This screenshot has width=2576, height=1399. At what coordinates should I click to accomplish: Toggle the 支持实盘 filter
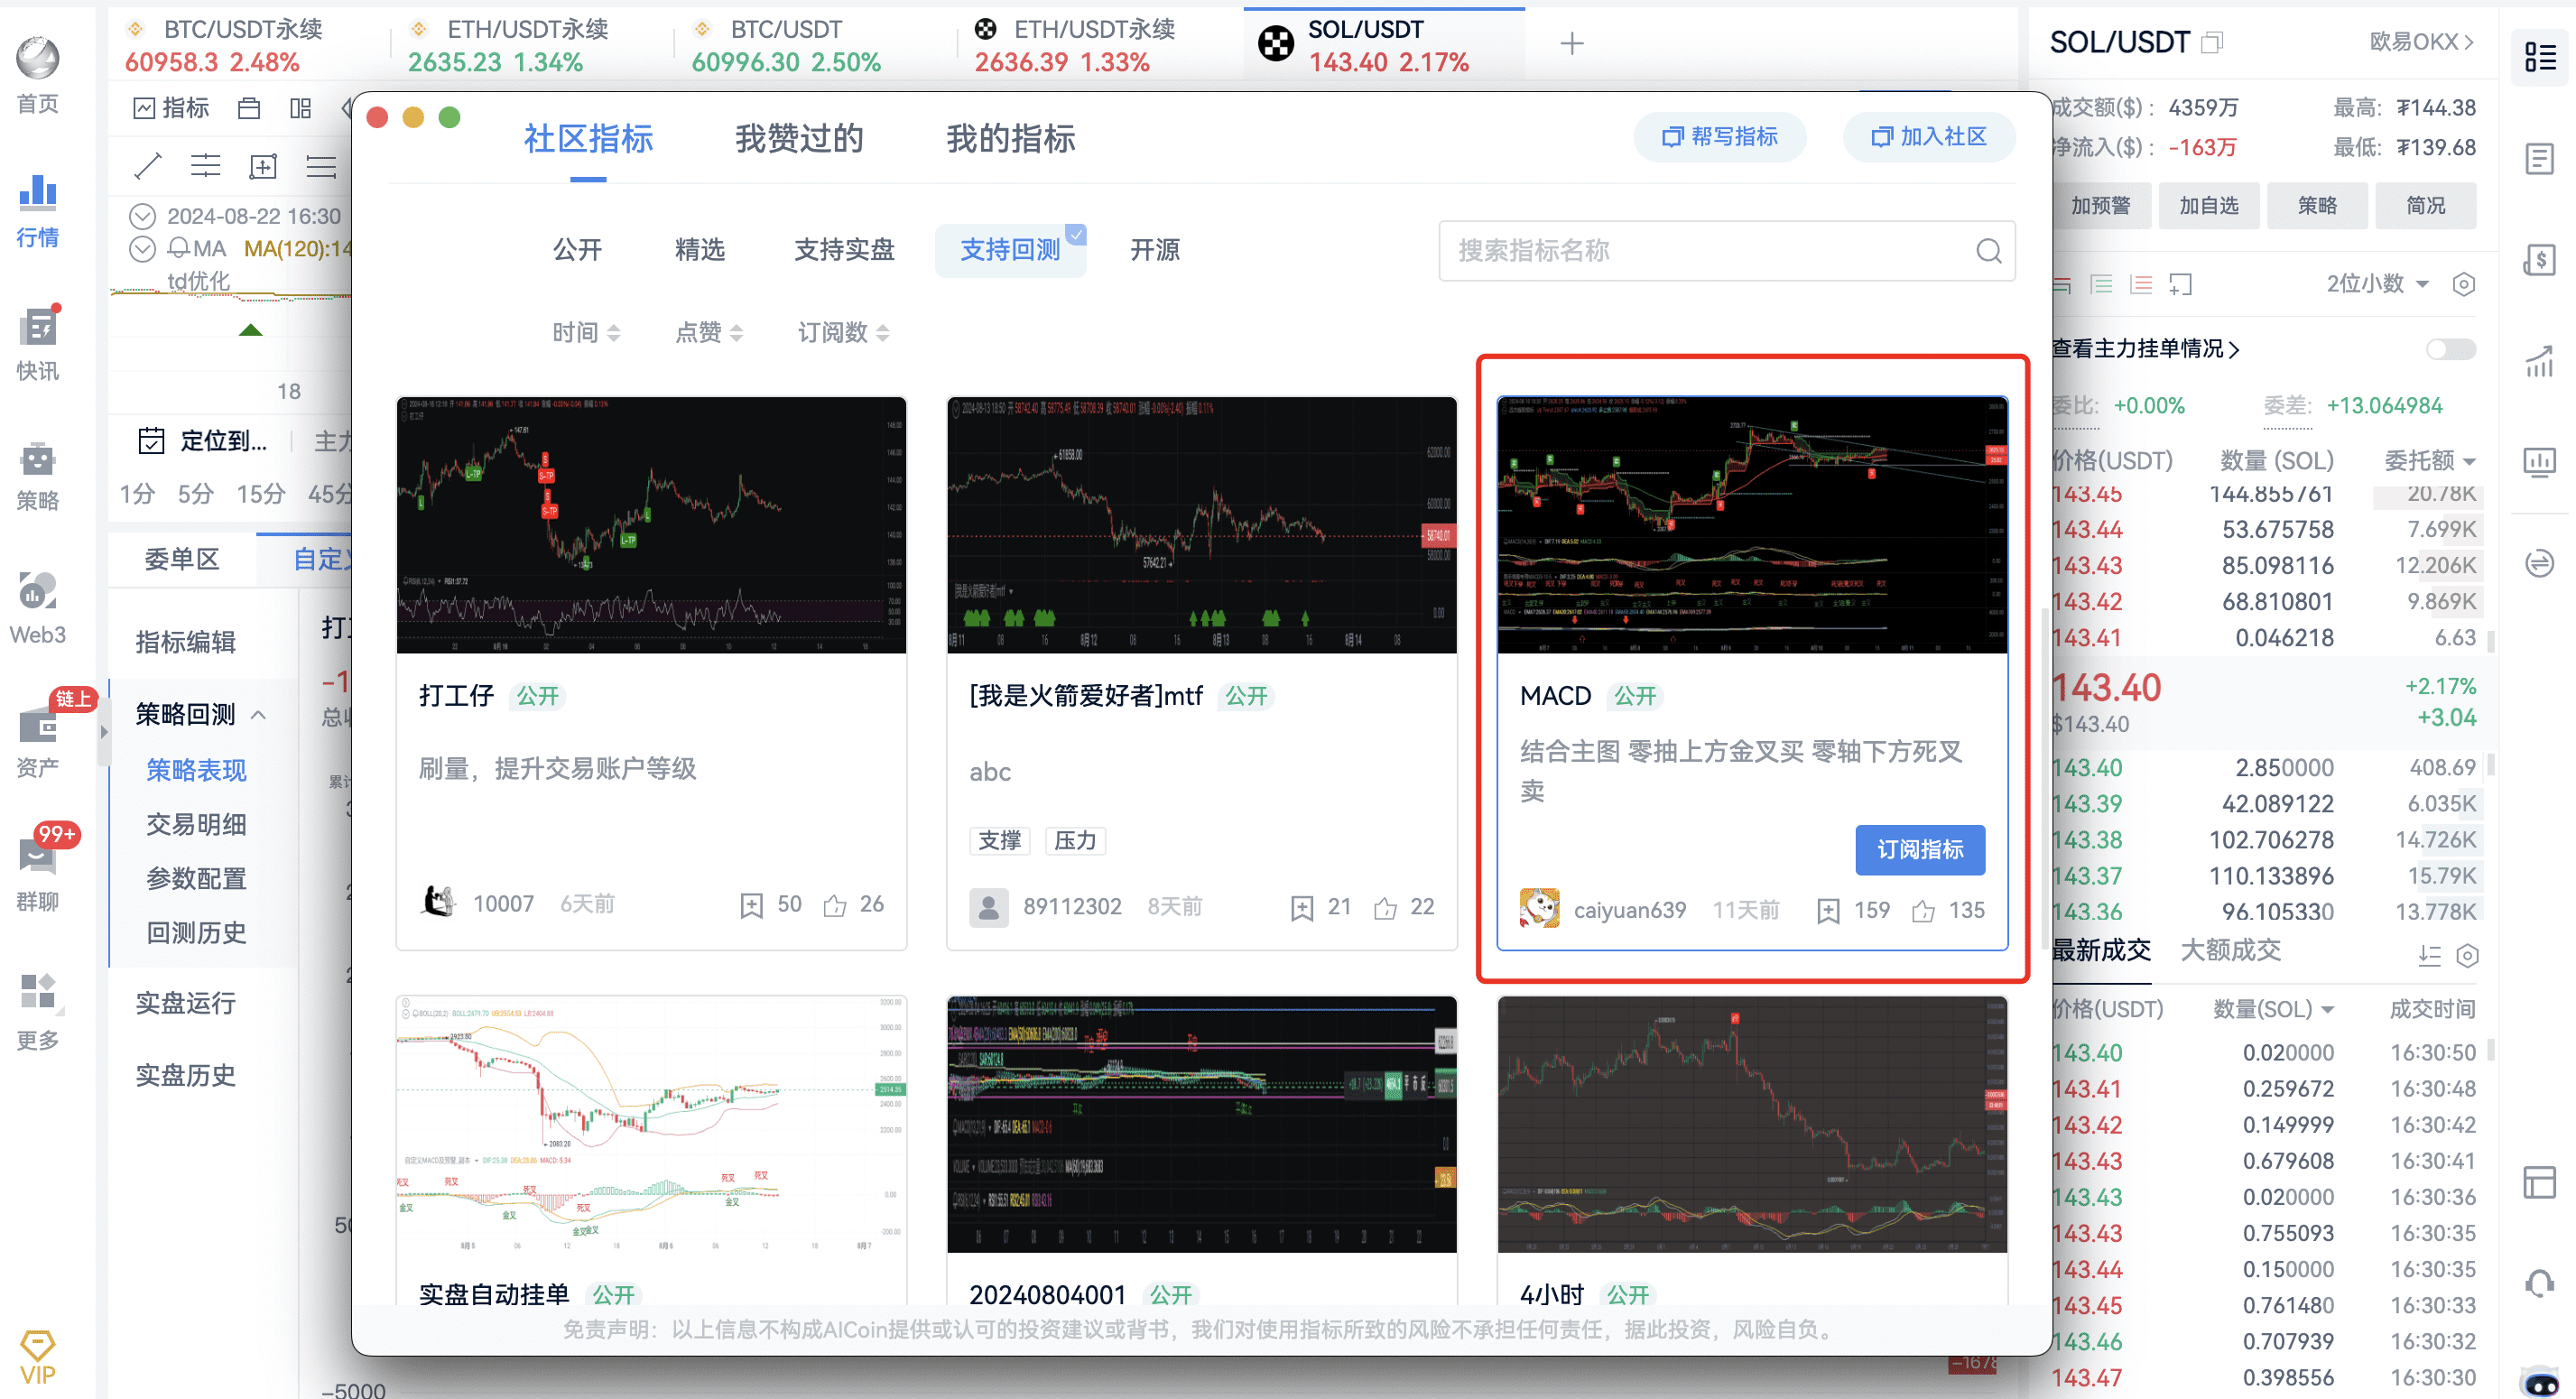tap(844, 250)
